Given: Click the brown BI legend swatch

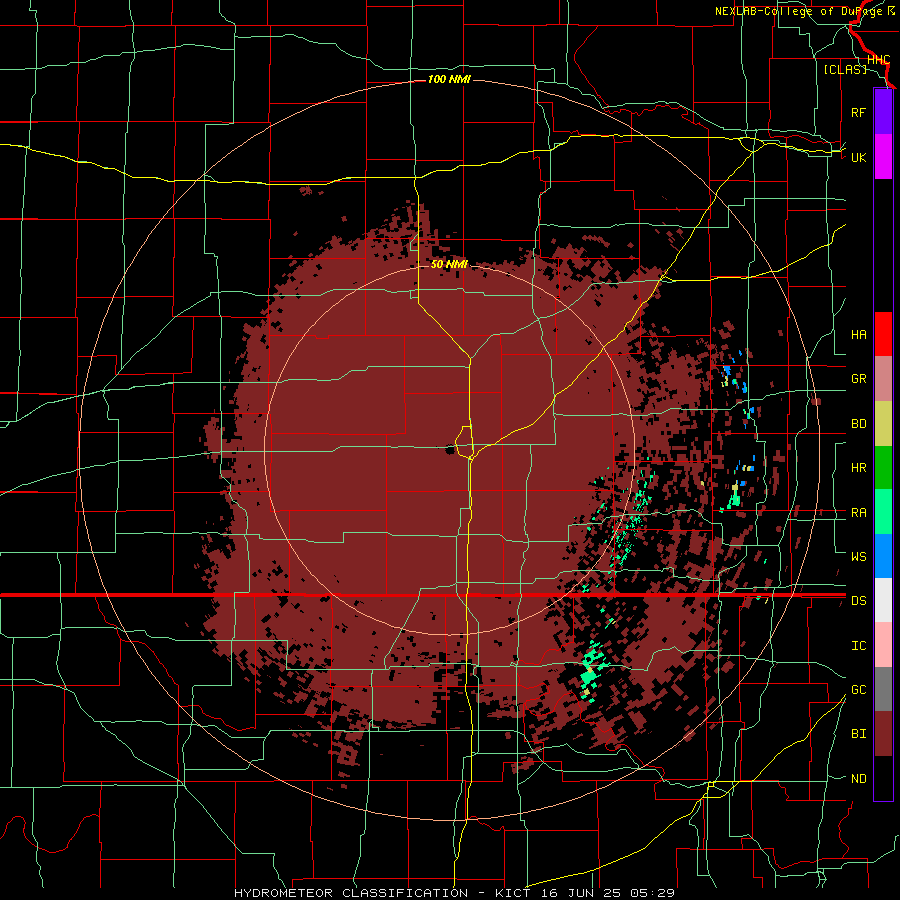Looking at the screenshot, I should [x=883, y=734].
